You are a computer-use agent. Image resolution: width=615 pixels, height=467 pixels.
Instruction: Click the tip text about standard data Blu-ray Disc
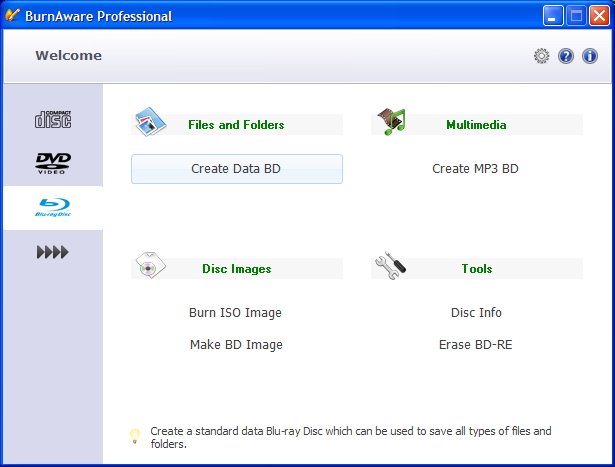351,437
